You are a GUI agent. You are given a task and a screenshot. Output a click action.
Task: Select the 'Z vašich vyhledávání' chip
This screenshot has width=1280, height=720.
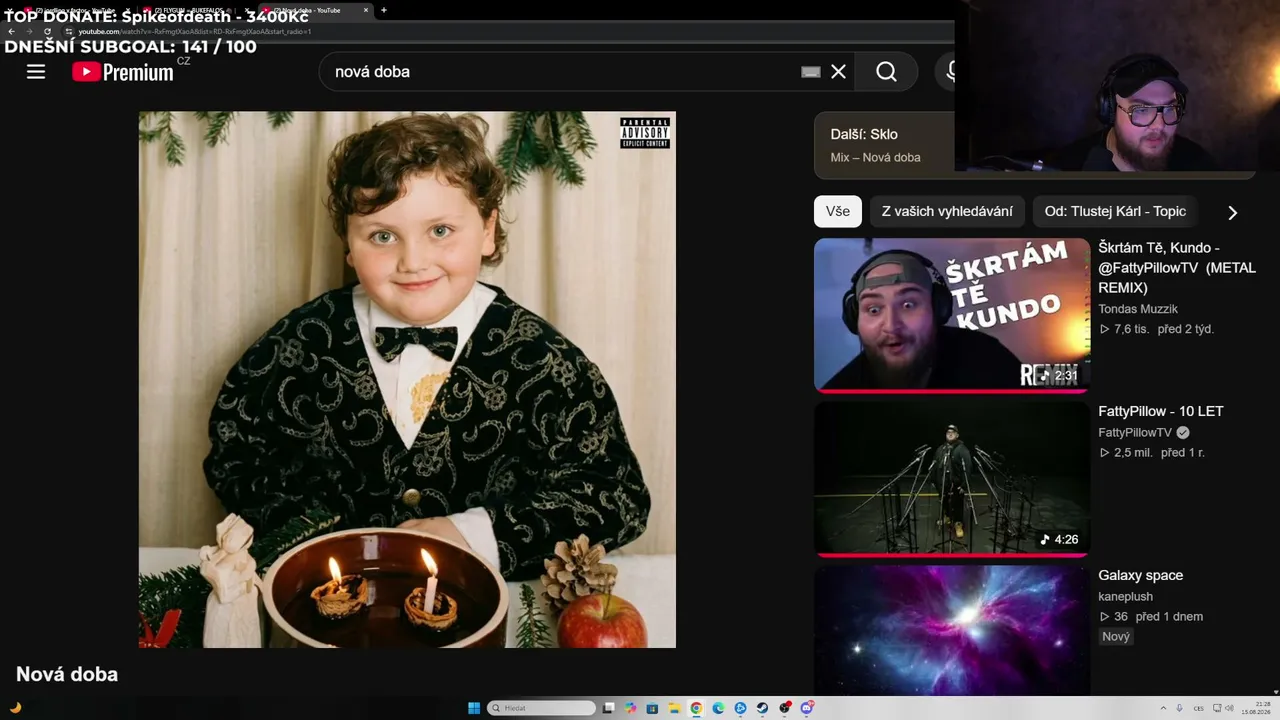(x=947, y=211)
